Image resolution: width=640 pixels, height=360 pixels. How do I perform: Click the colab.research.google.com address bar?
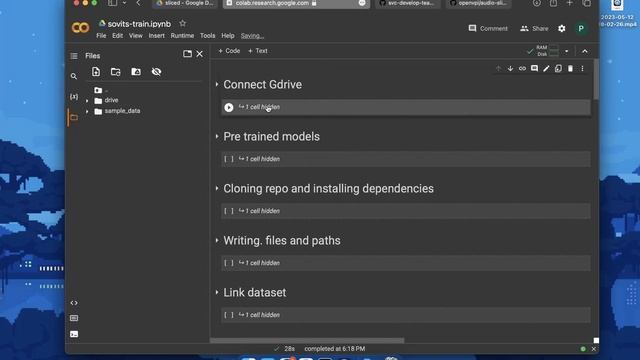click(296, 3)
